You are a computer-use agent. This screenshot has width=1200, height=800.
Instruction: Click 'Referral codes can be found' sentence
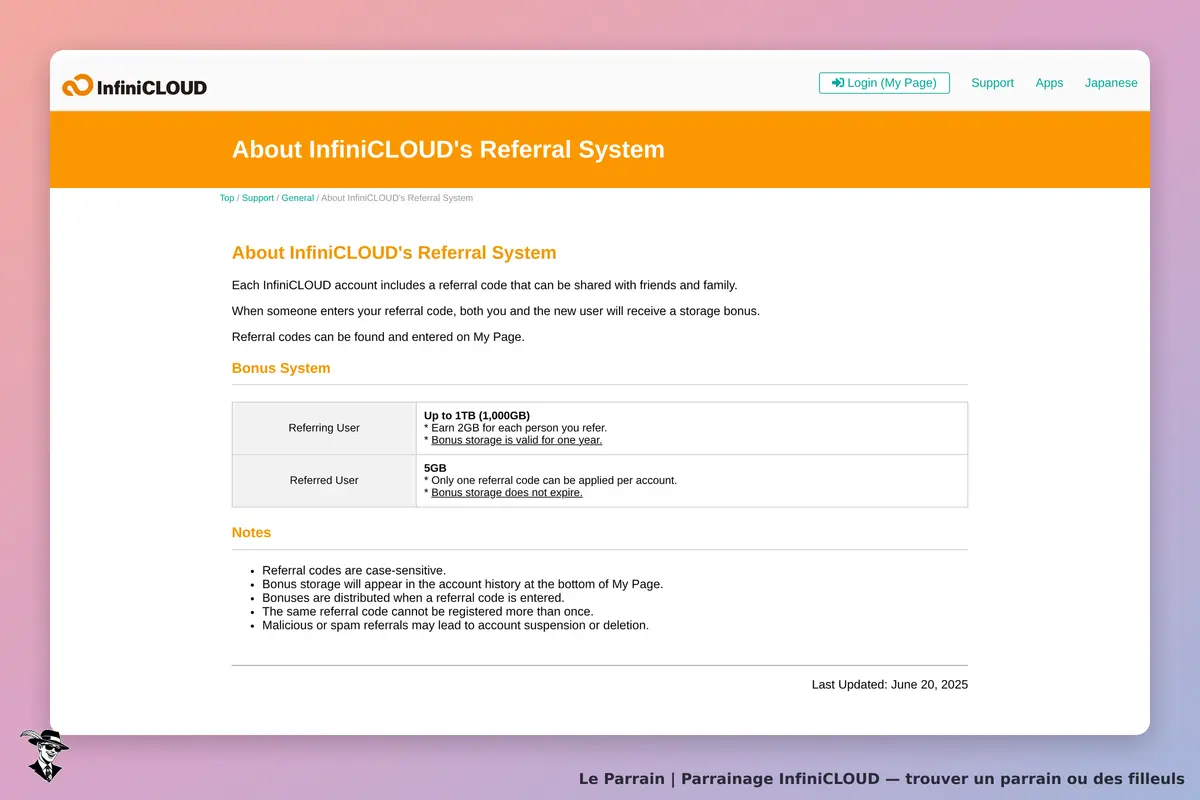click(378, 337)
